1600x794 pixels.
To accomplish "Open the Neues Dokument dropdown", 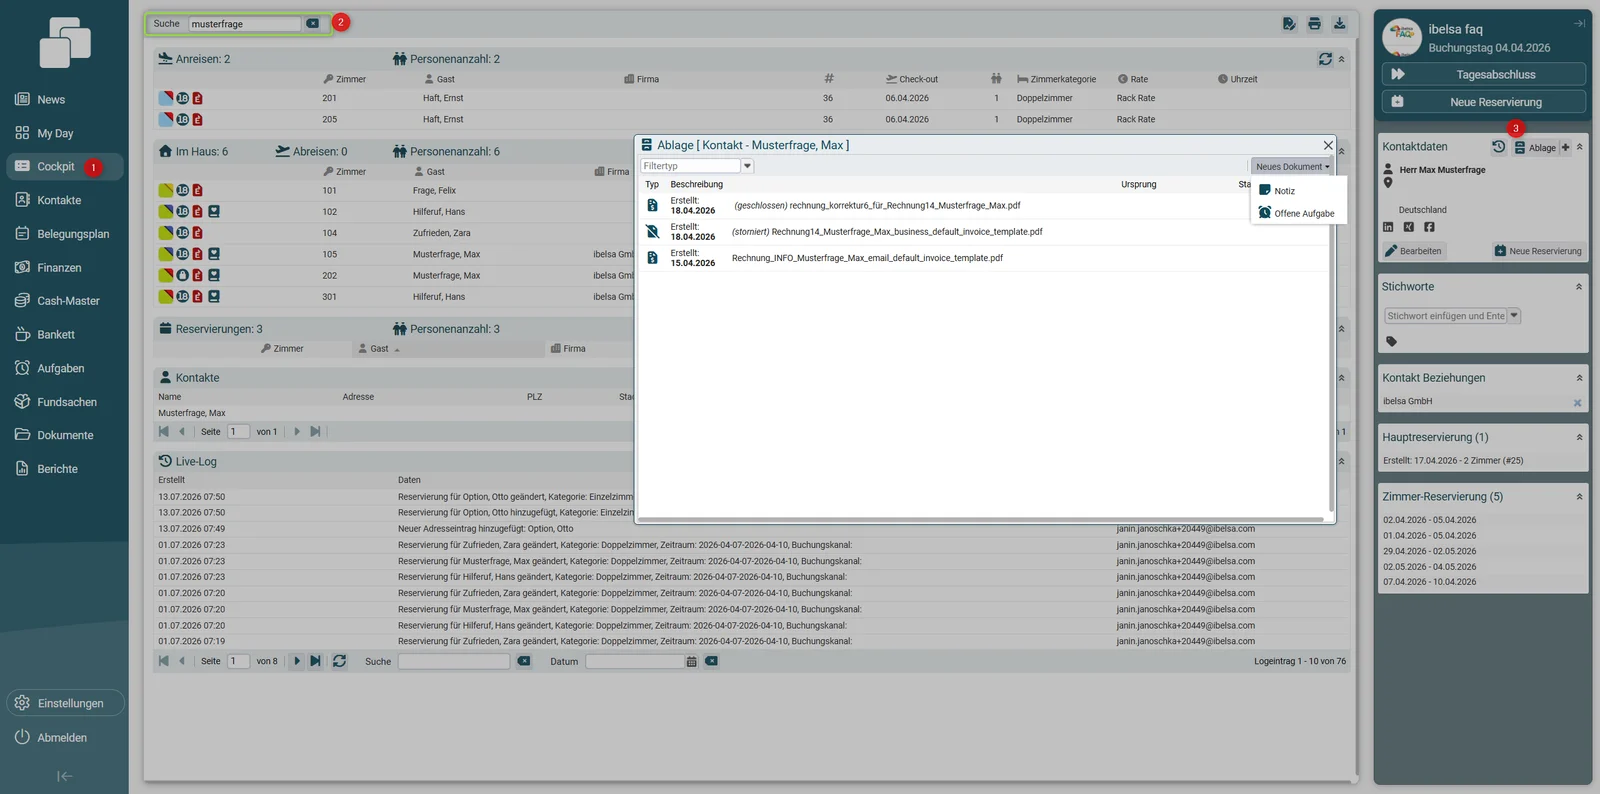I will pos(1292,167).
